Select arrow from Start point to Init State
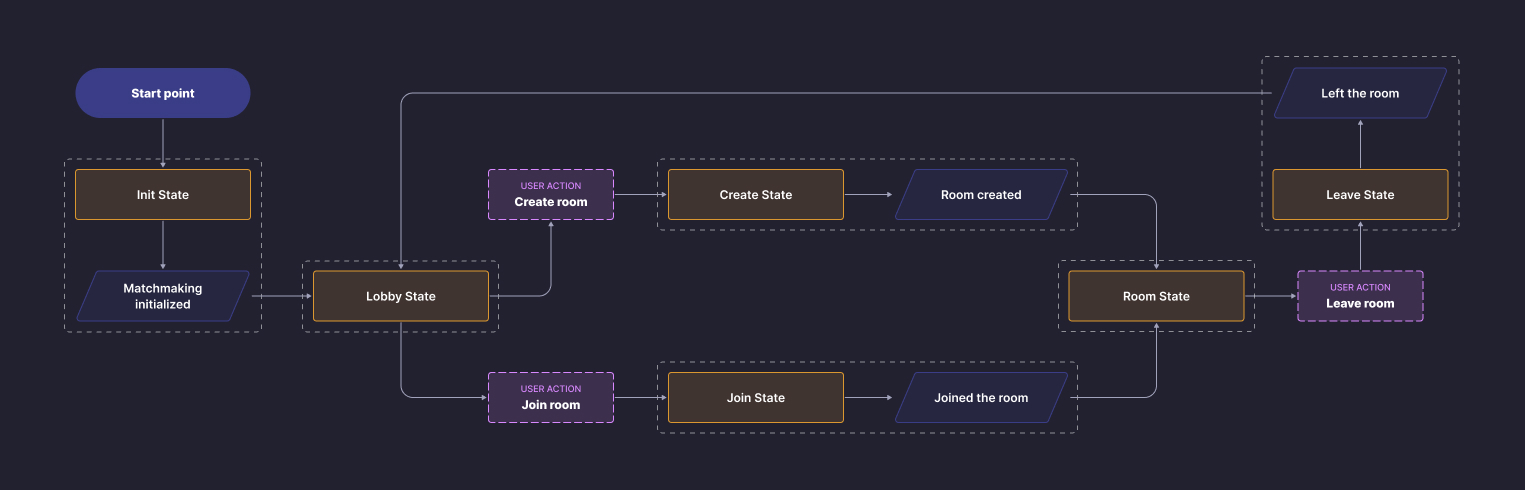The image size is (1525, 490). (x=163, y=143)
